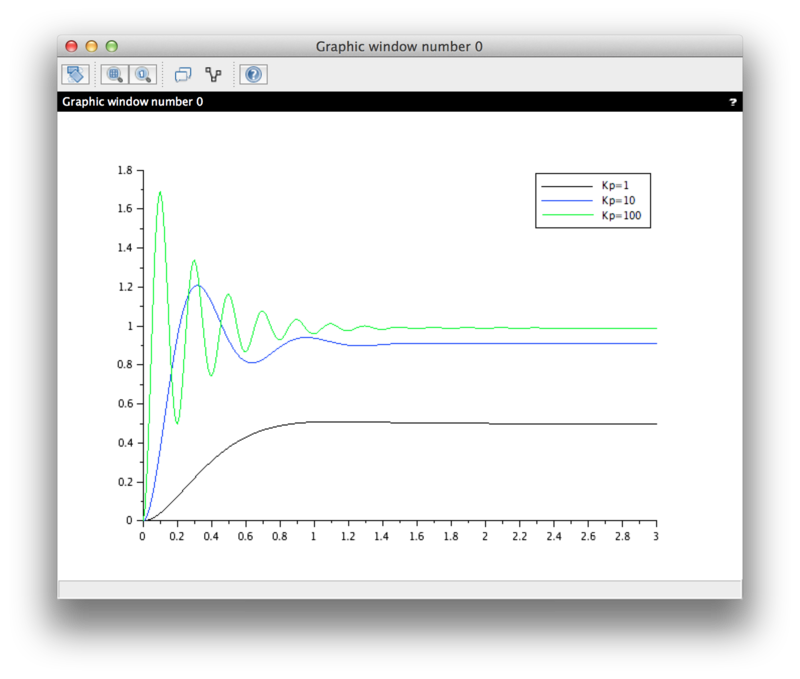Activate the 3D rotation tool

[76, 74]
